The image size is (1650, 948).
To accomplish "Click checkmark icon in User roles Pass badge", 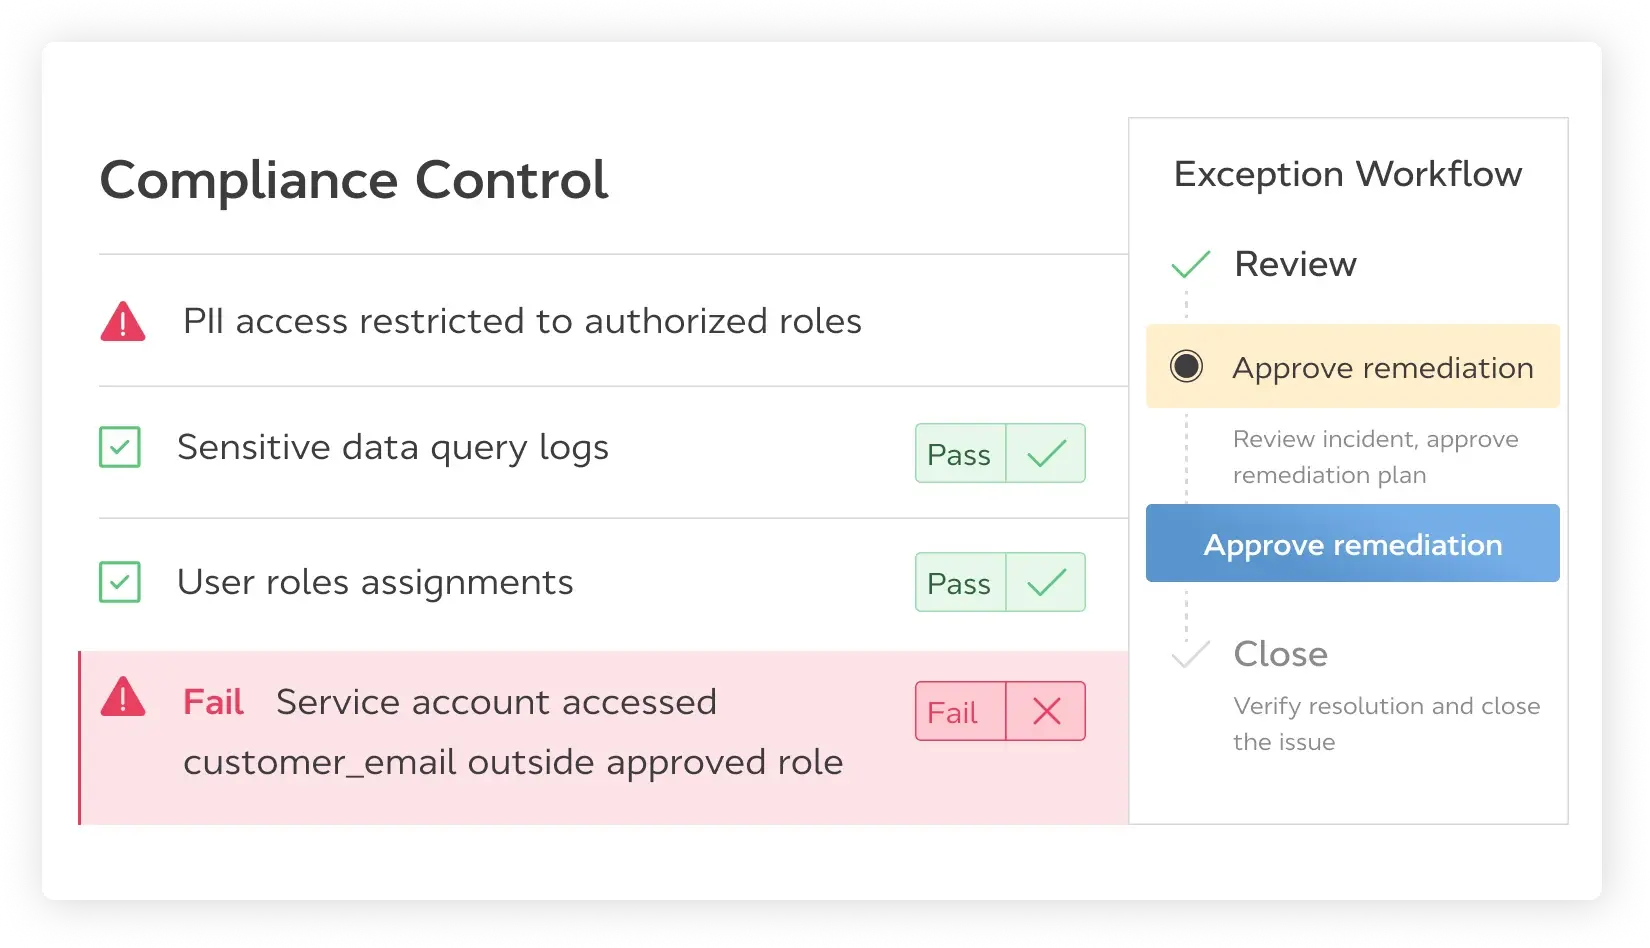I will pyautogui.click(x=1046, y=583).
